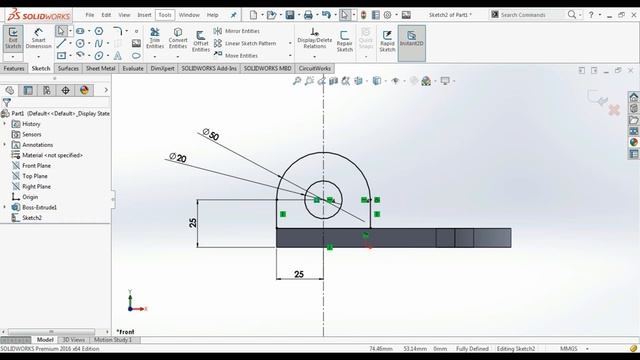Activate the Spline tool

(99, 43)
